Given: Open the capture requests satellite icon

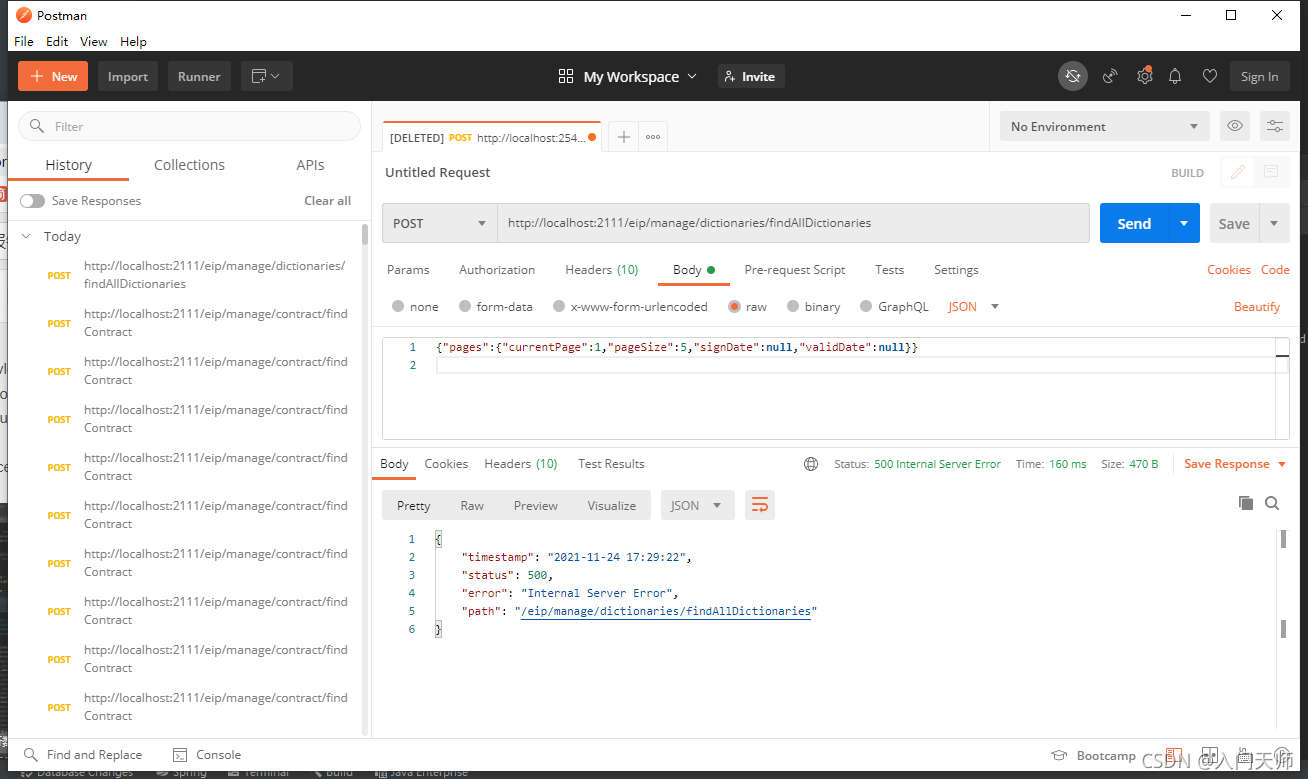Looking at the screenshot, I should [1109, 76].
